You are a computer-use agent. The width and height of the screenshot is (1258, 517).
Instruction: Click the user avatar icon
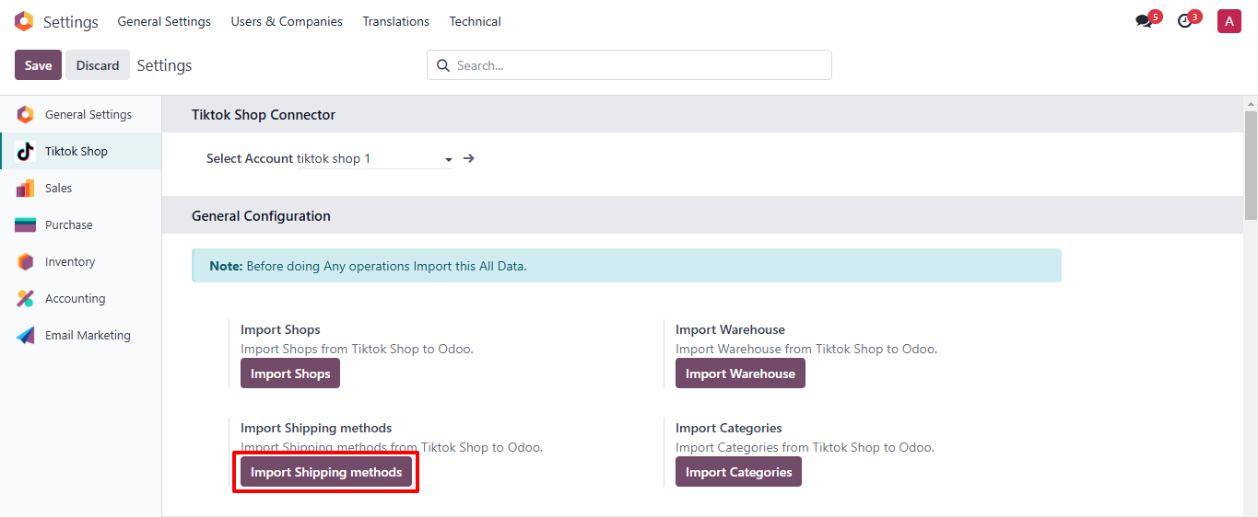click(1228, 21)
